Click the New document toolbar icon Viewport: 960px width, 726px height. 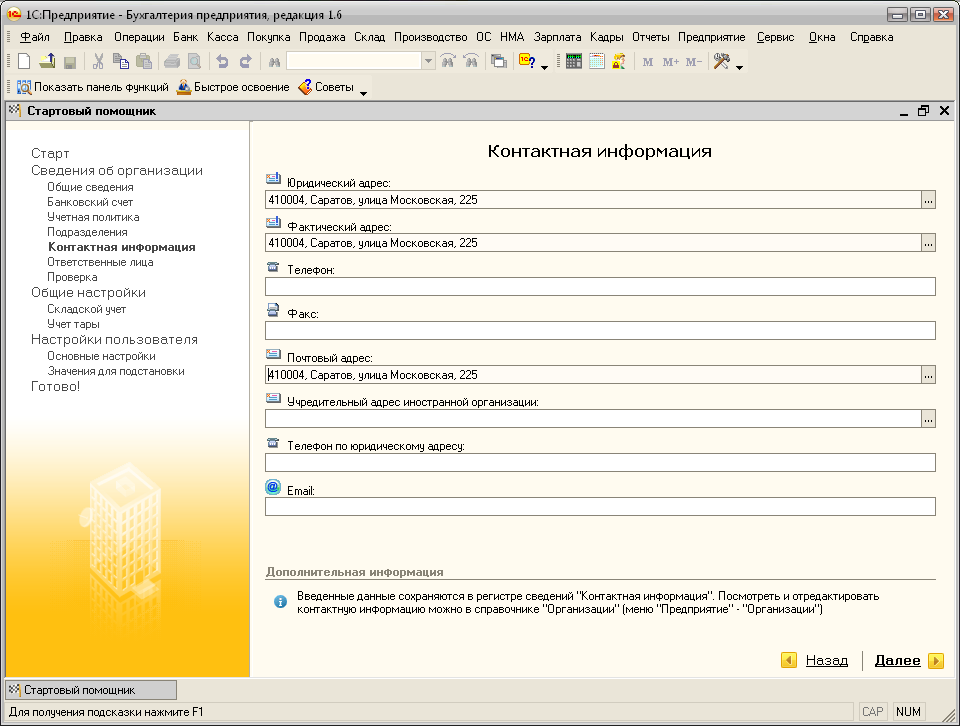(24, 61)
